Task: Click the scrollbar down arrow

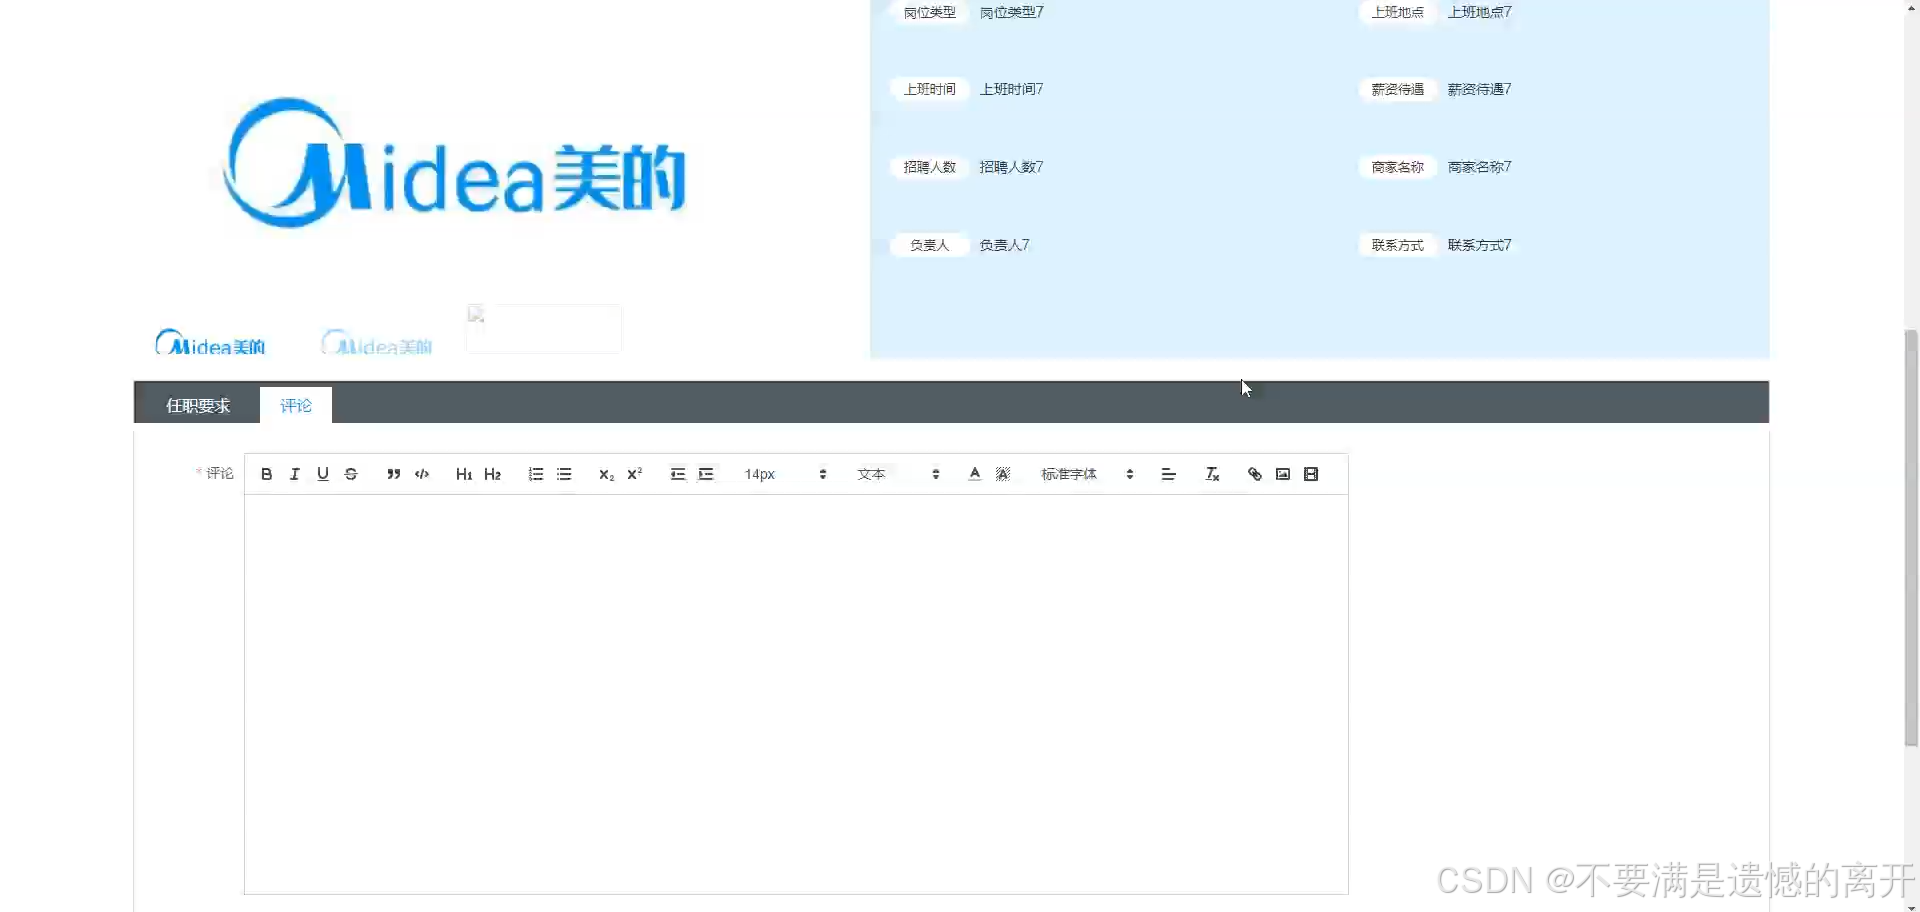Action: (x=1911, y=906)
